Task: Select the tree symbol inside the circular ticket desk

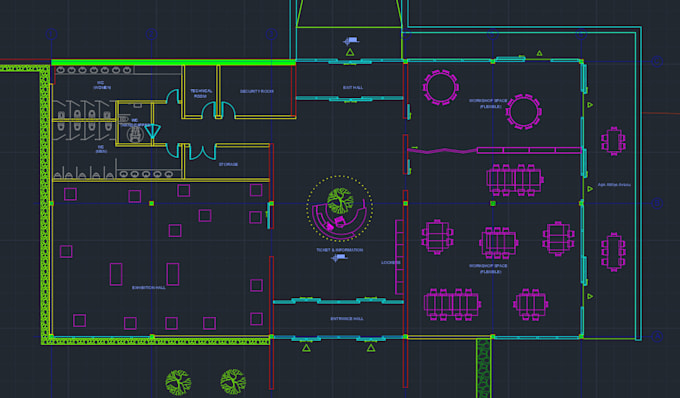Action: point(340,201)
